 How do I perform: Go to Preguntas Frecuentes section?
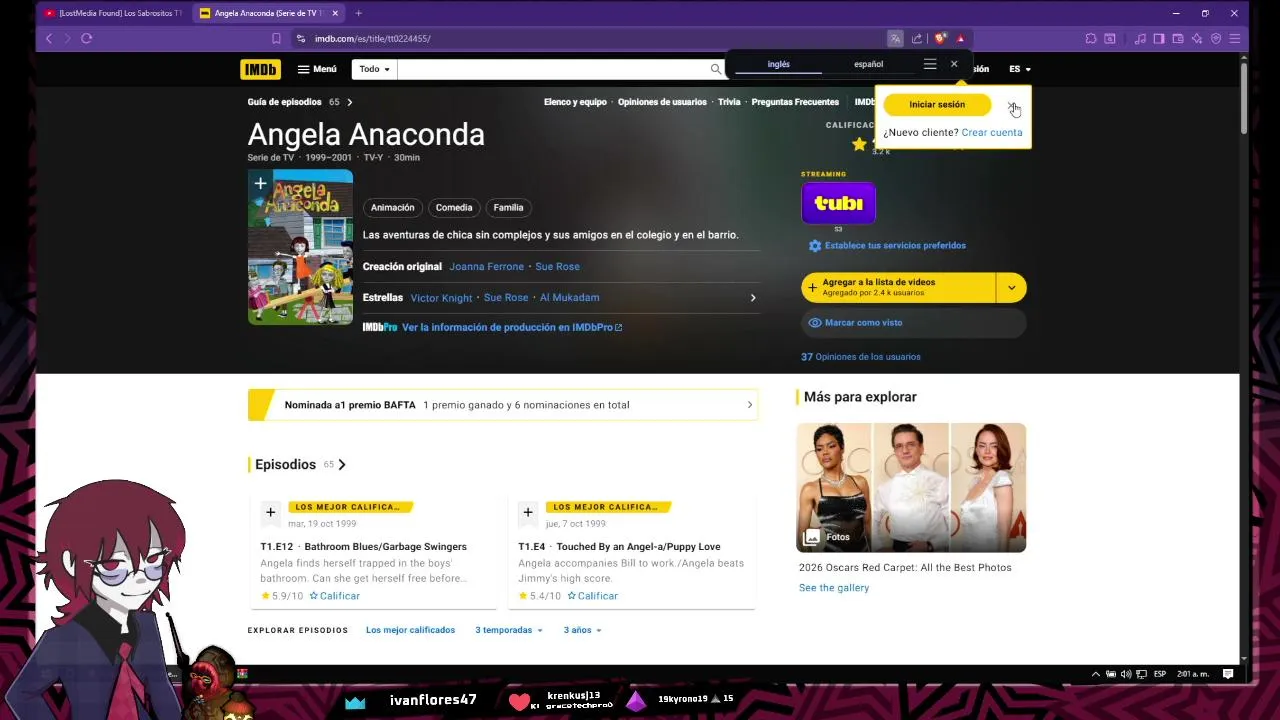(x=795, y=102)
